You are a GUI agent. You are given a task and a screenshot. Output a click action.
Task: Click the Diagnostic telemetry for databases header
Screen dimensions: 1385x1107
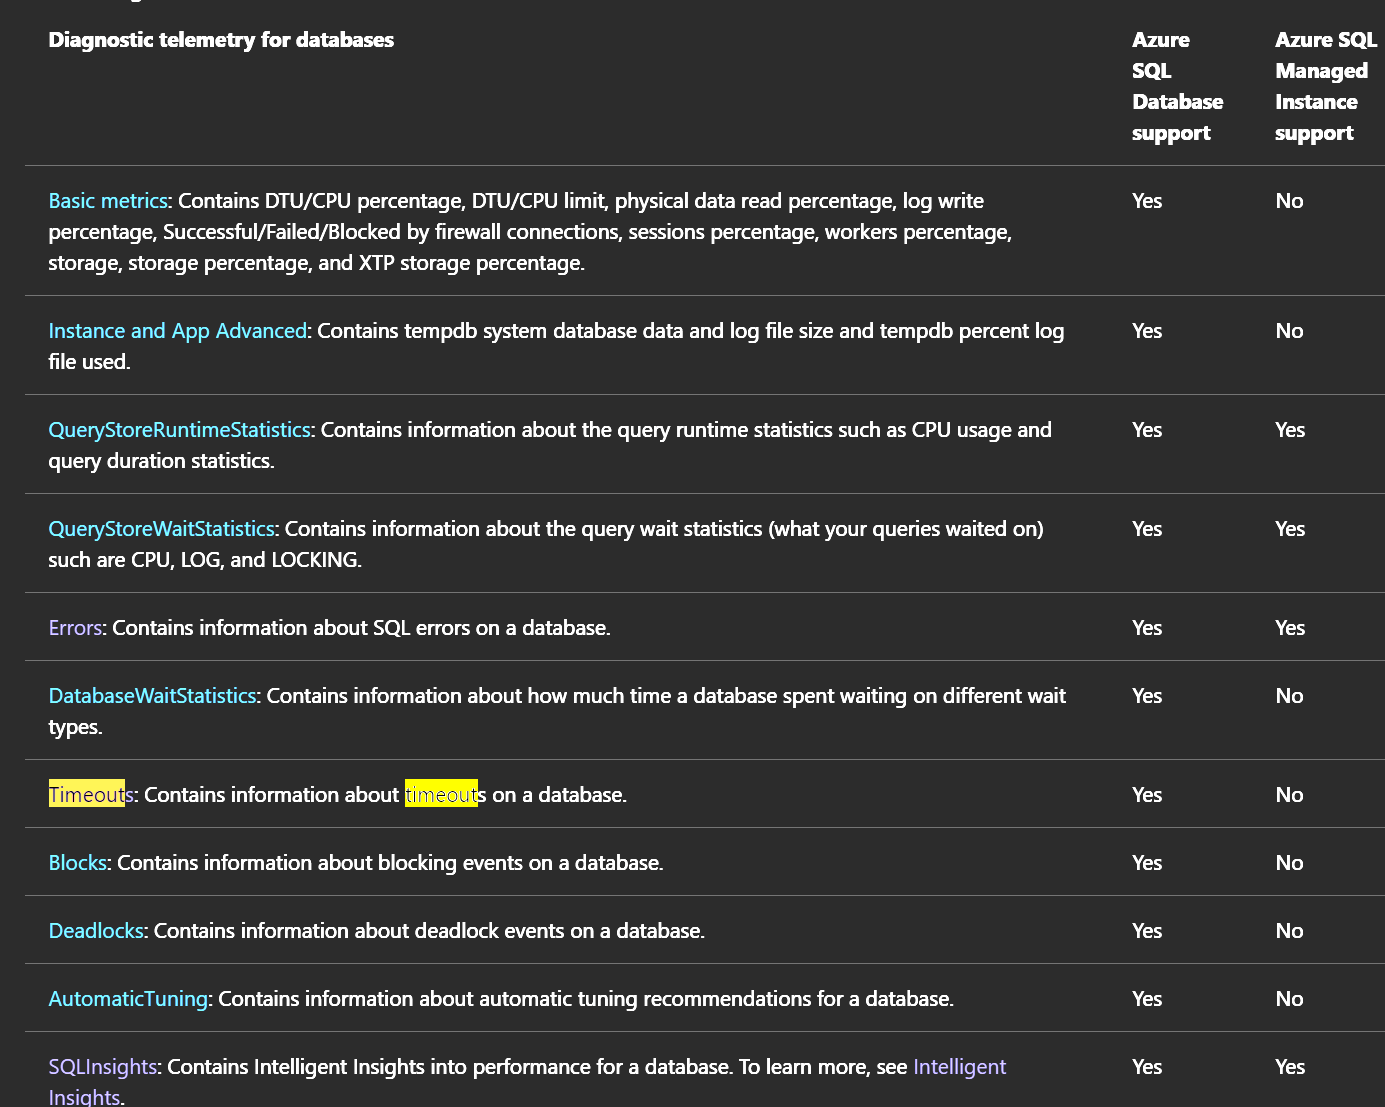click(221, 40)
